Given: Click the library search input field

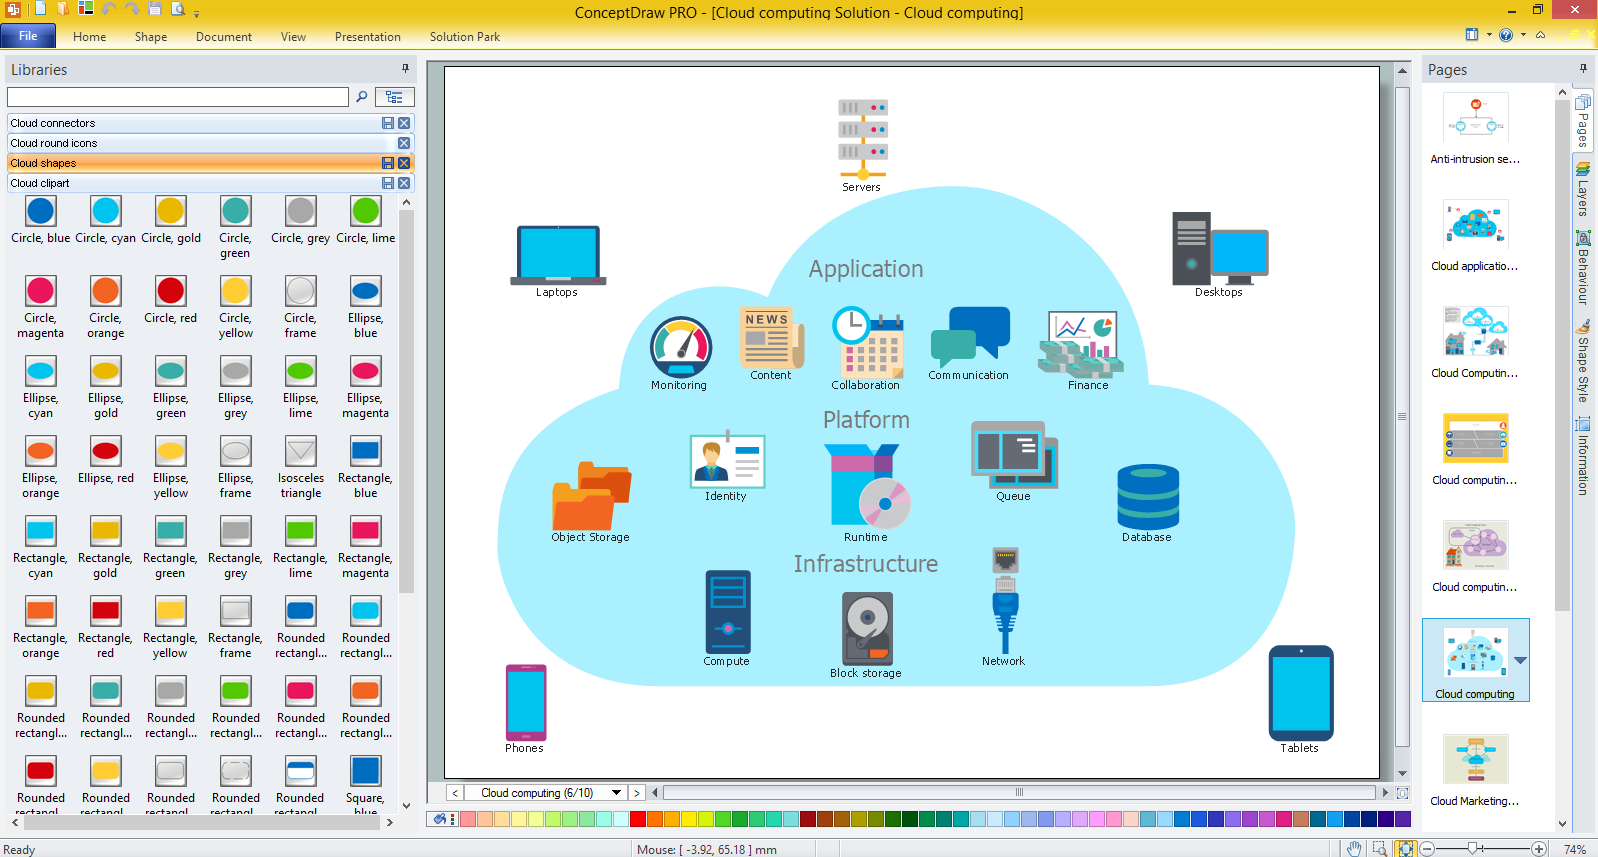Looking at the screenshot, I should (178, 97).
